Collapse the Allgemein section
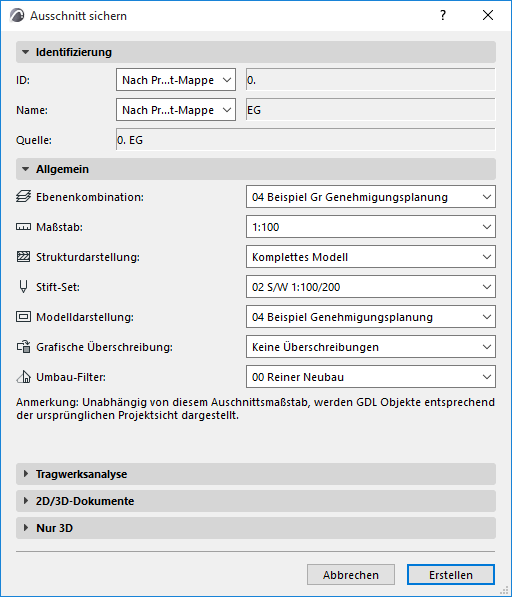512x597 pixels. pos(256,169)
